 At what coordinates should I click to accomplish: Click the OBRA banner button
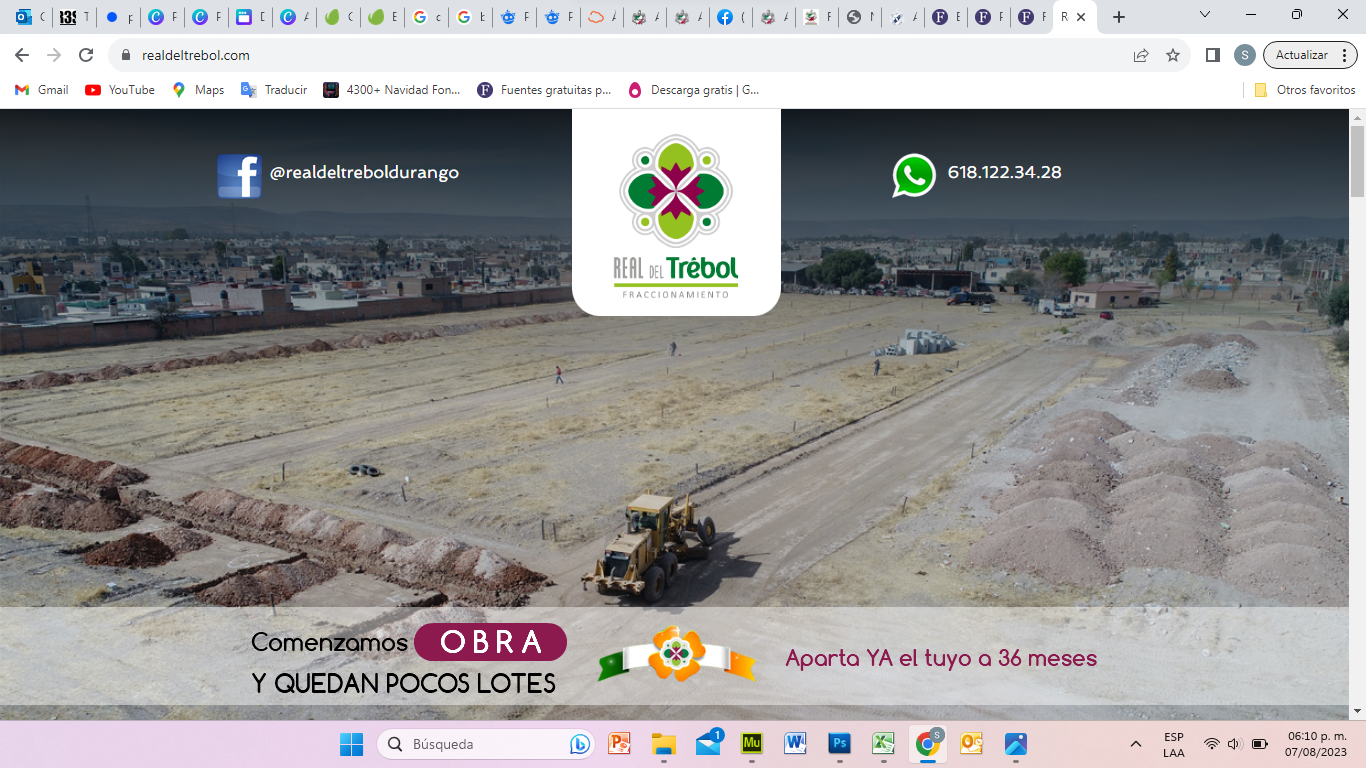tap(490, 642)
